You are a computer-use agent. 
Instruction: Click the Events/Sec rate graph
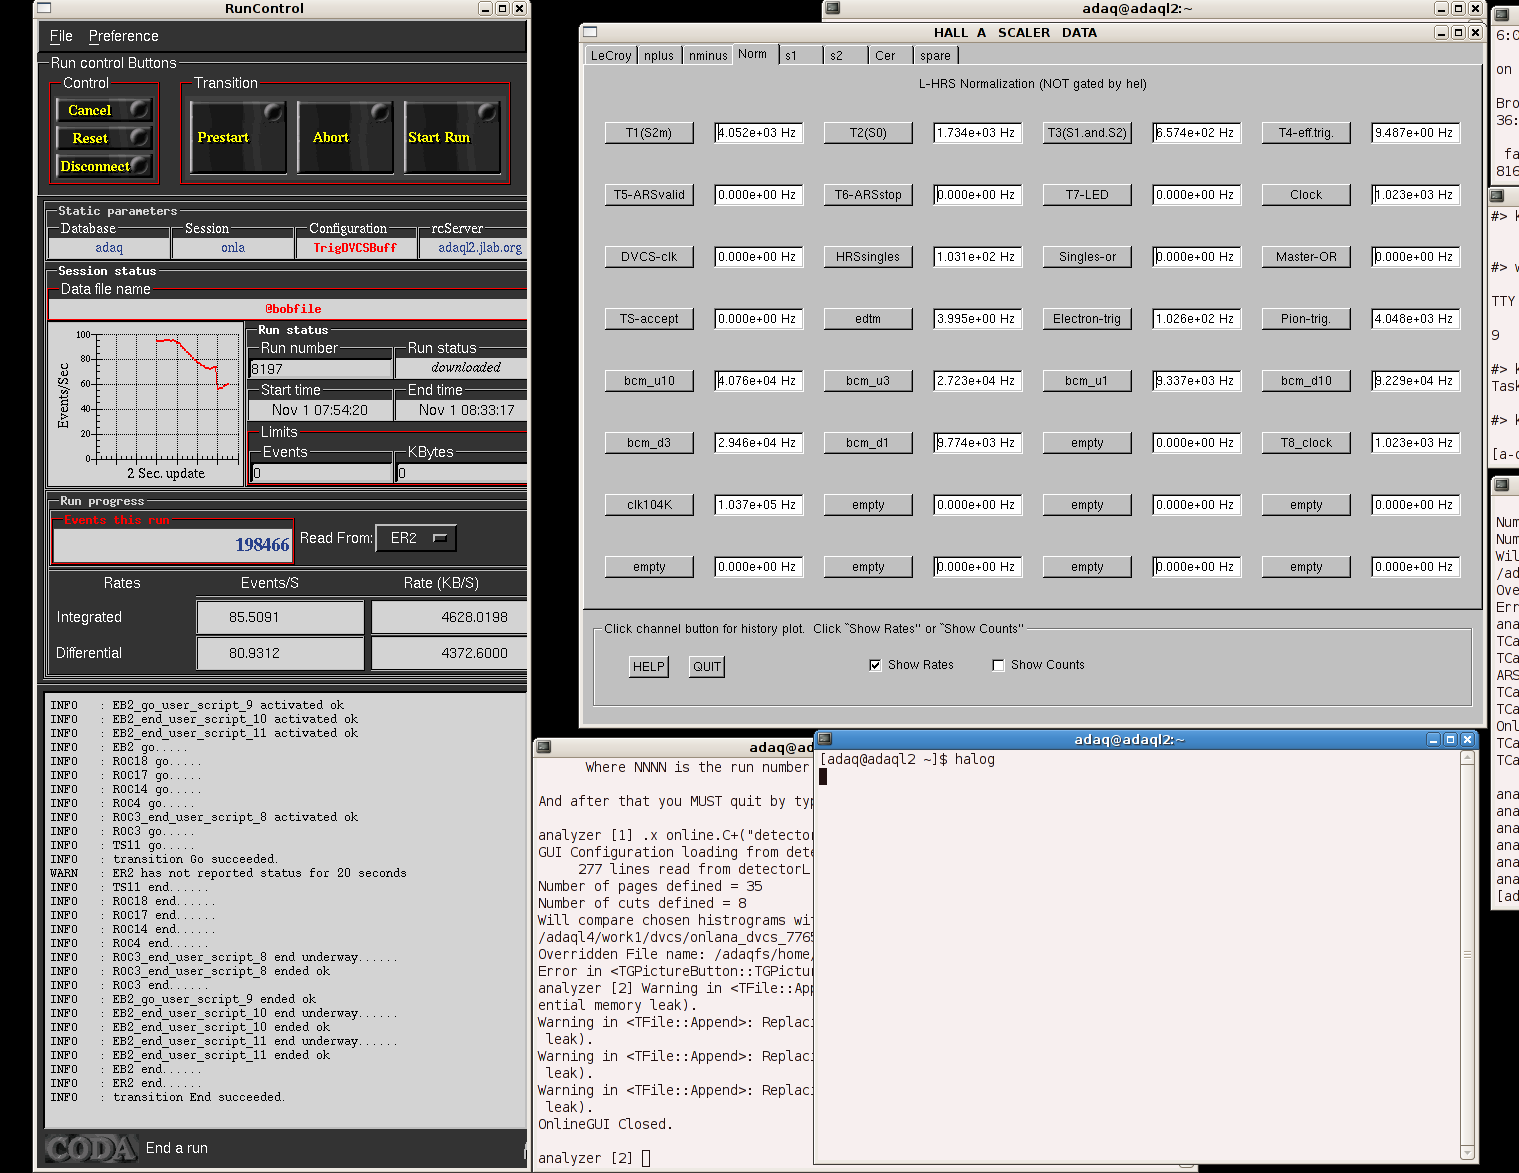coord(145,404)
